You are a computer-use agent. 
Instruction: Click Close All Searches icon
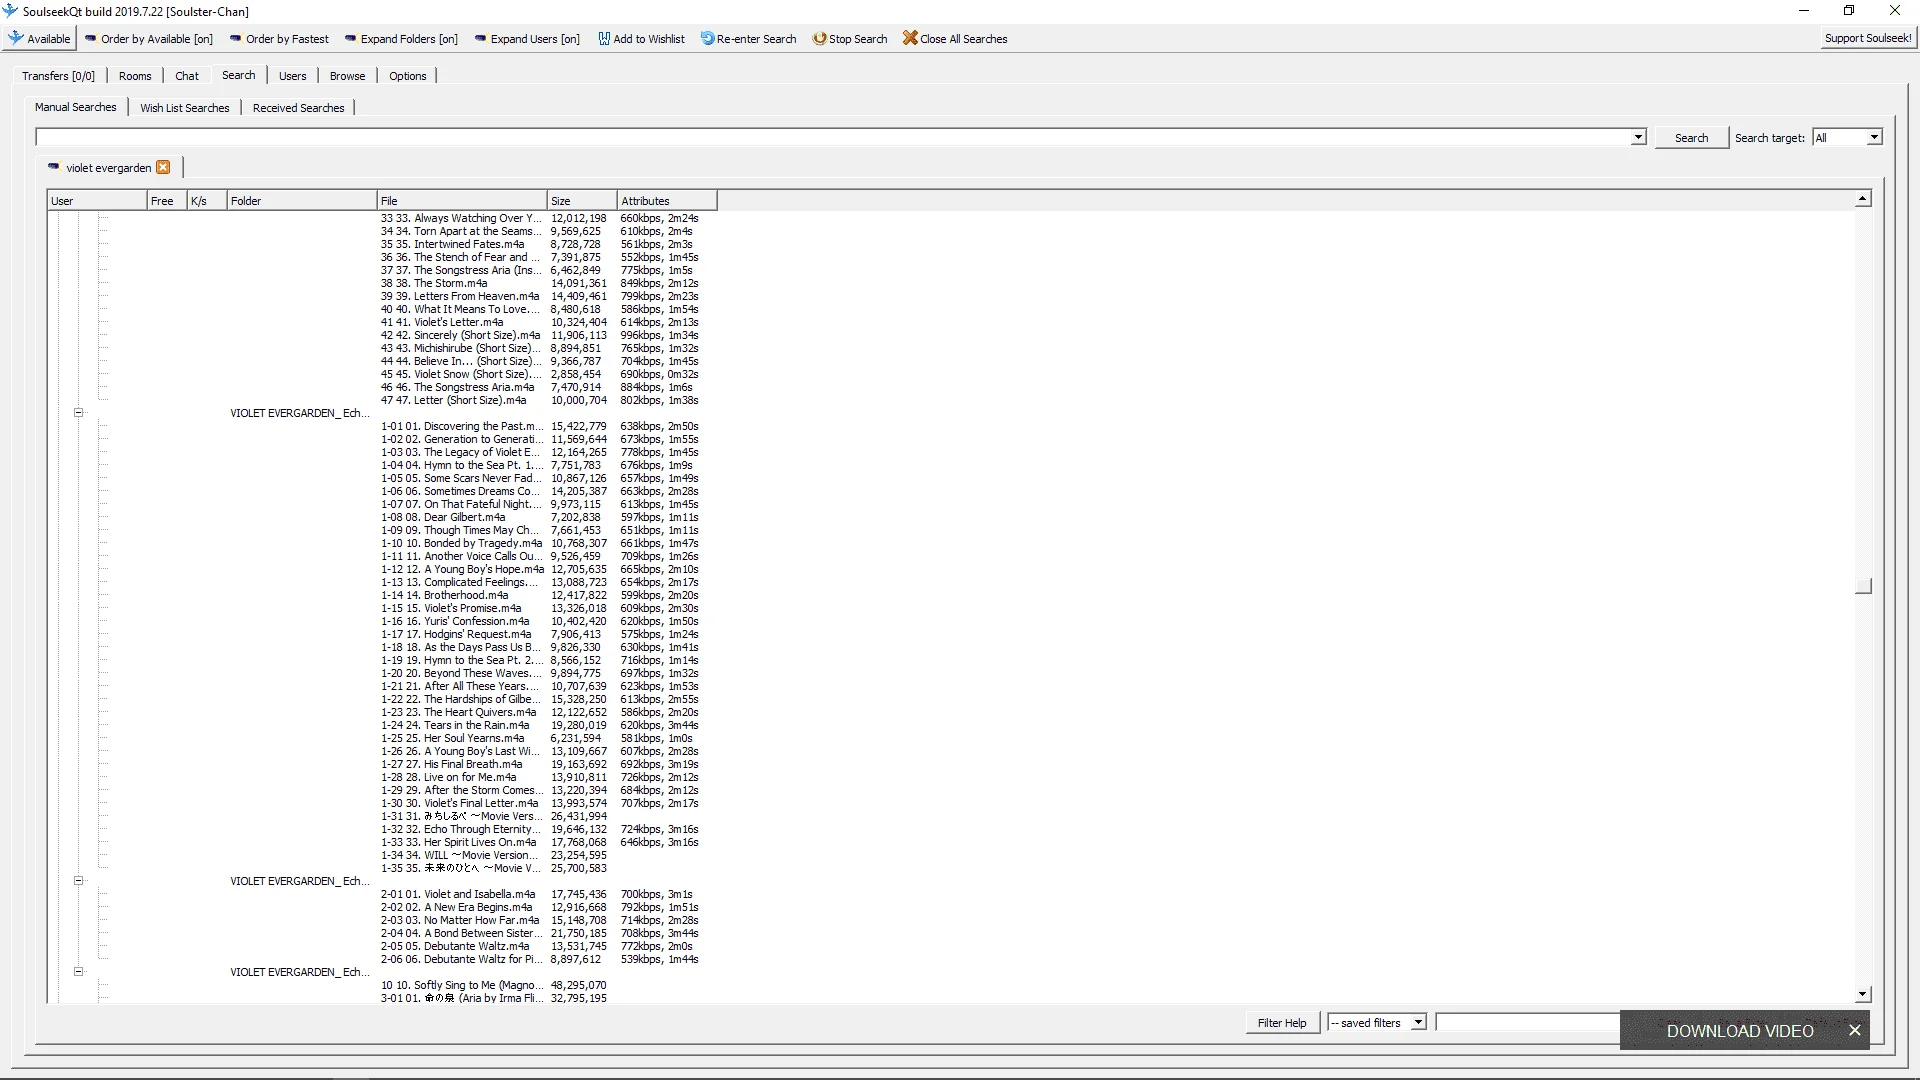910,38
